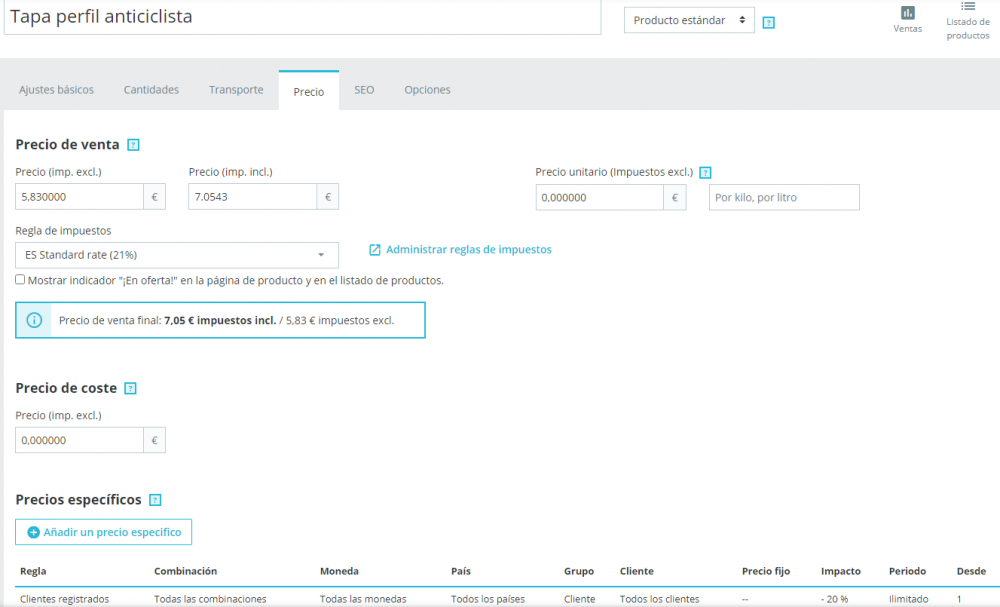
Task: Click the Por kilo, por litro field
Action: tap(784, 197)
